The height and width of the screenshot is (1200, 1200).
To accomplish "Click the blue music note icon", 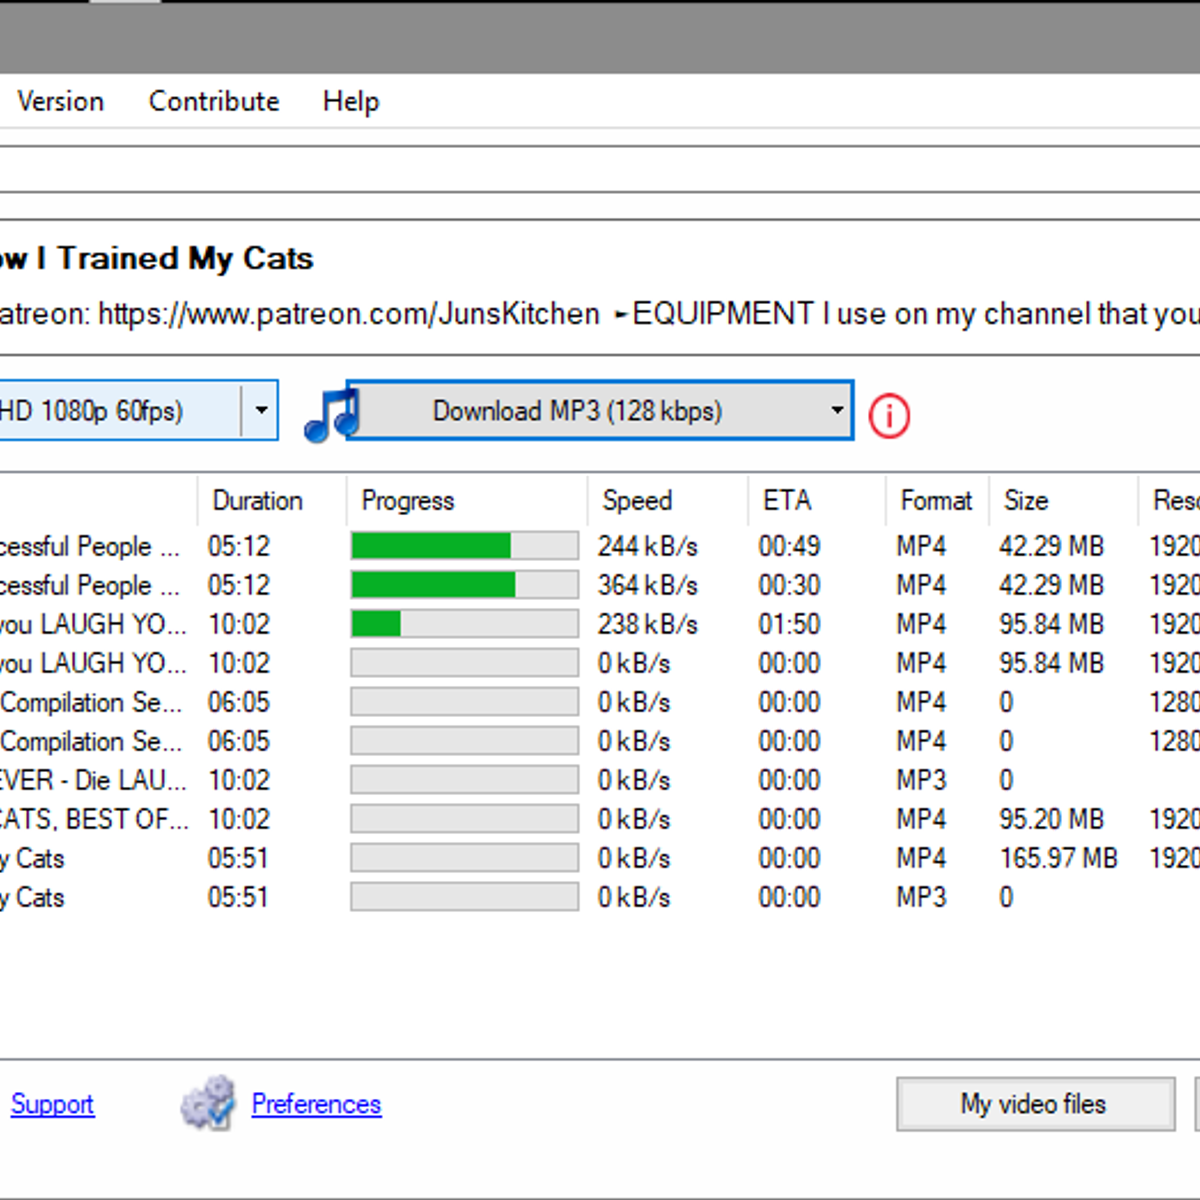I will [x=330, y=414].
